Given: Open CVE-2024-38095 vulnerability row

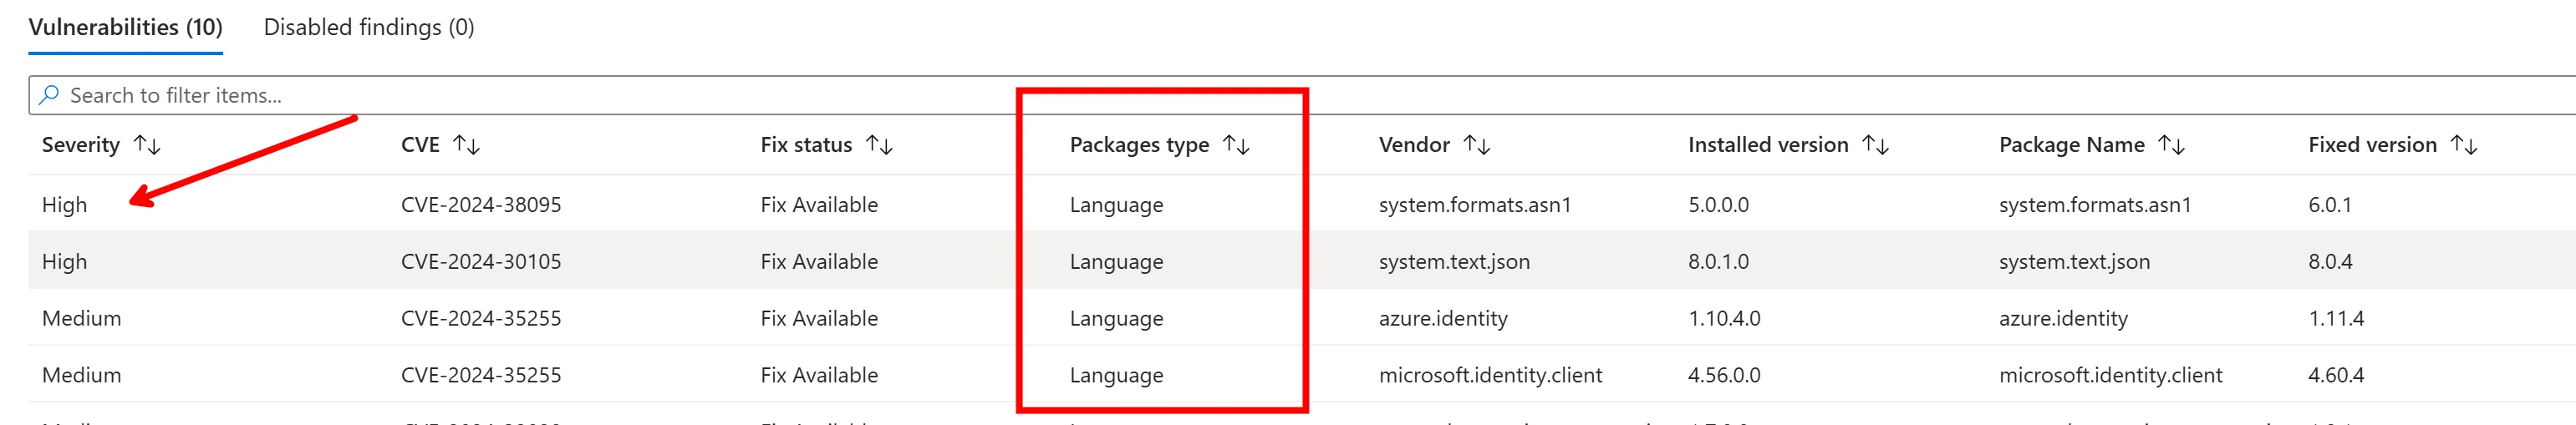Looking at the screenshot, I should pos(480,205).
